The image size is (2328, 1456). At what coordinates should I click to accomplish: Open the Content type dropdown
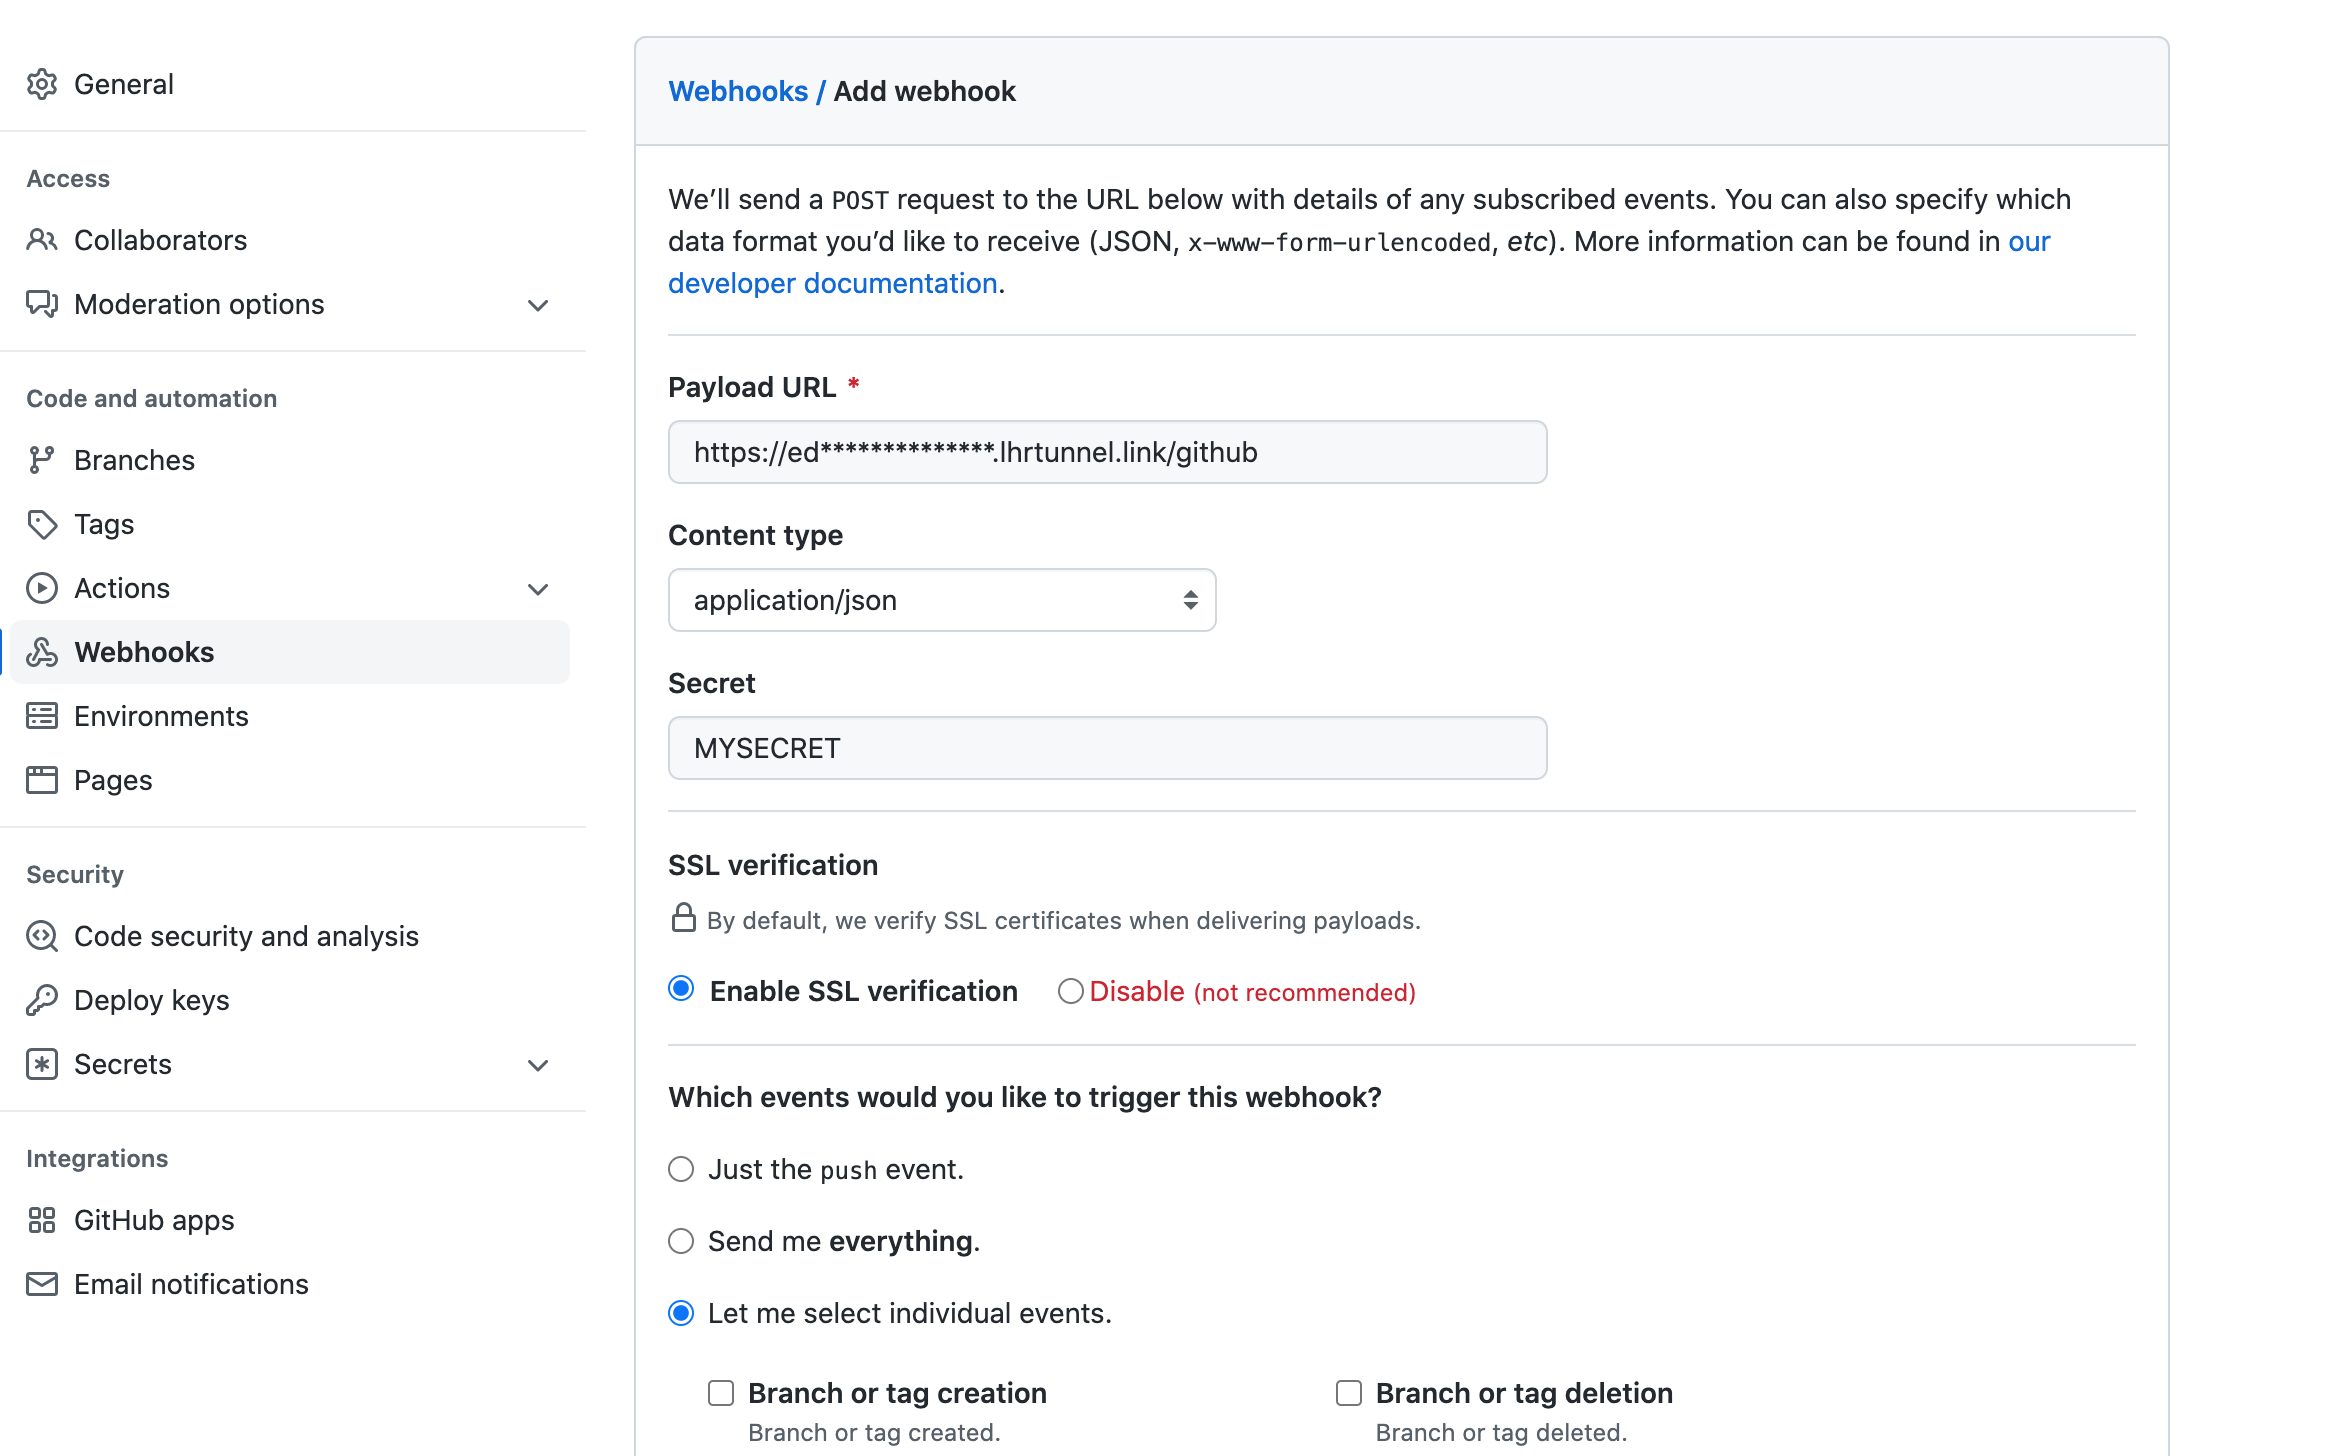pos(941,600)
